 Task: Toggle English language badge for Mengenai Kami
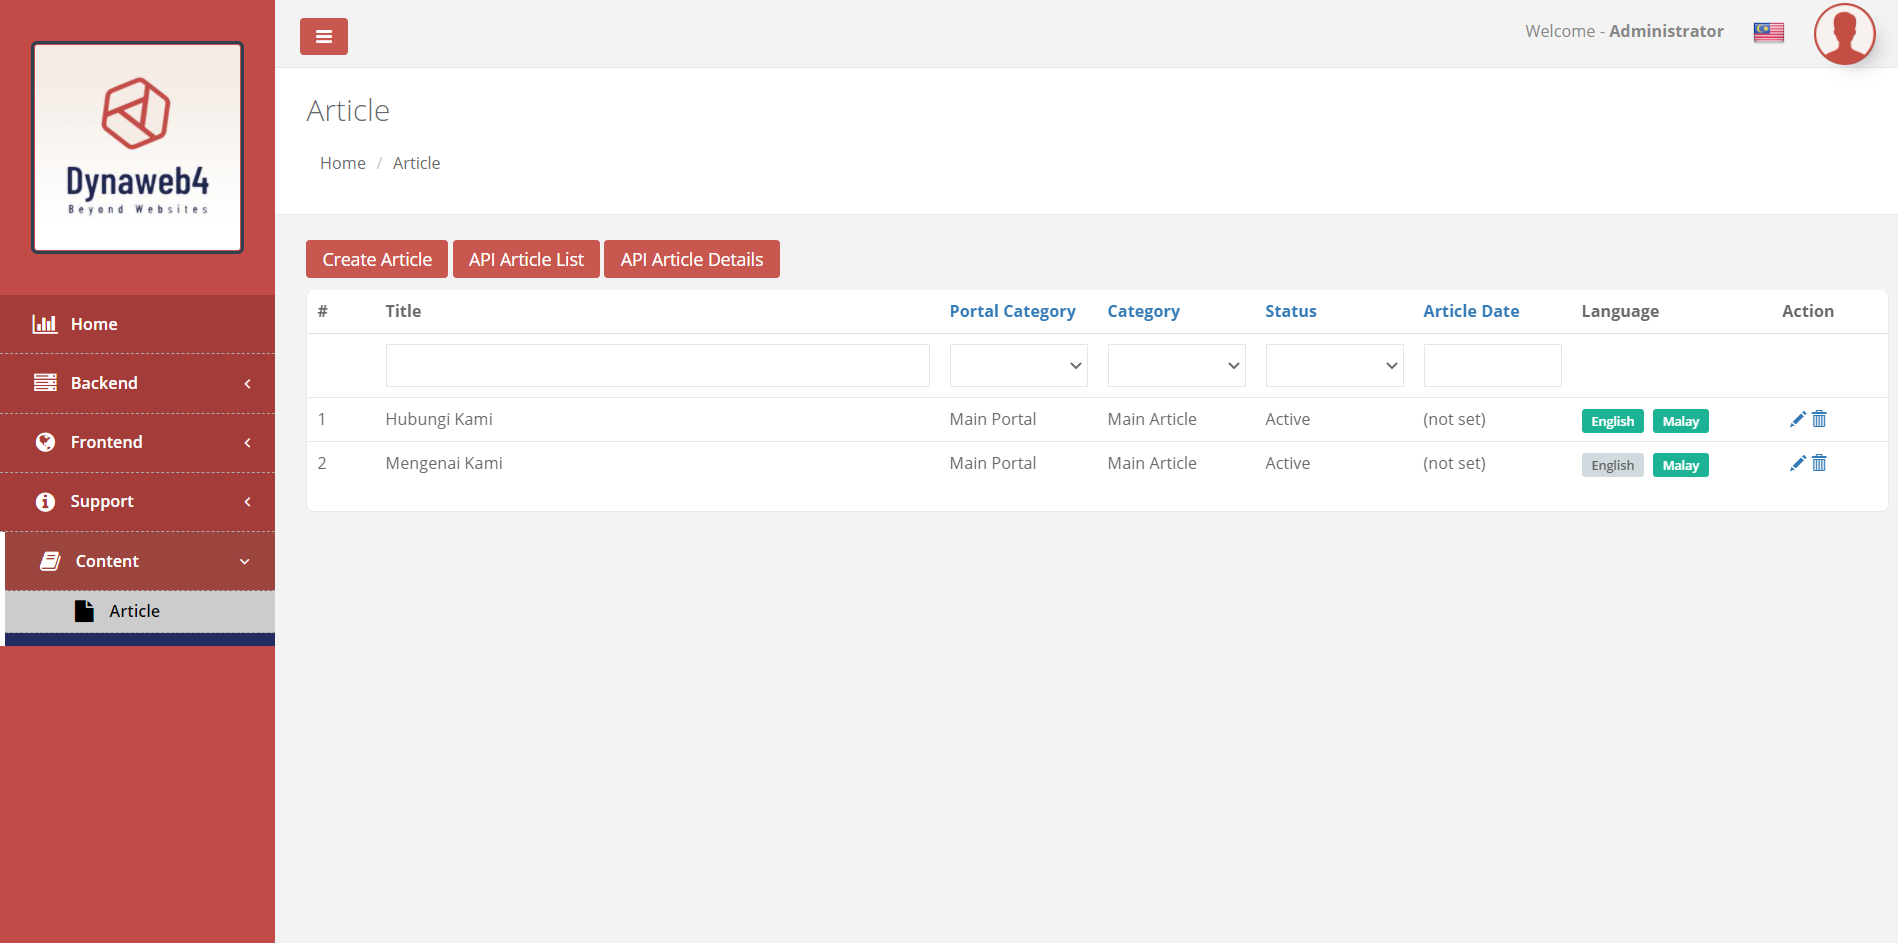point(1612,465)
